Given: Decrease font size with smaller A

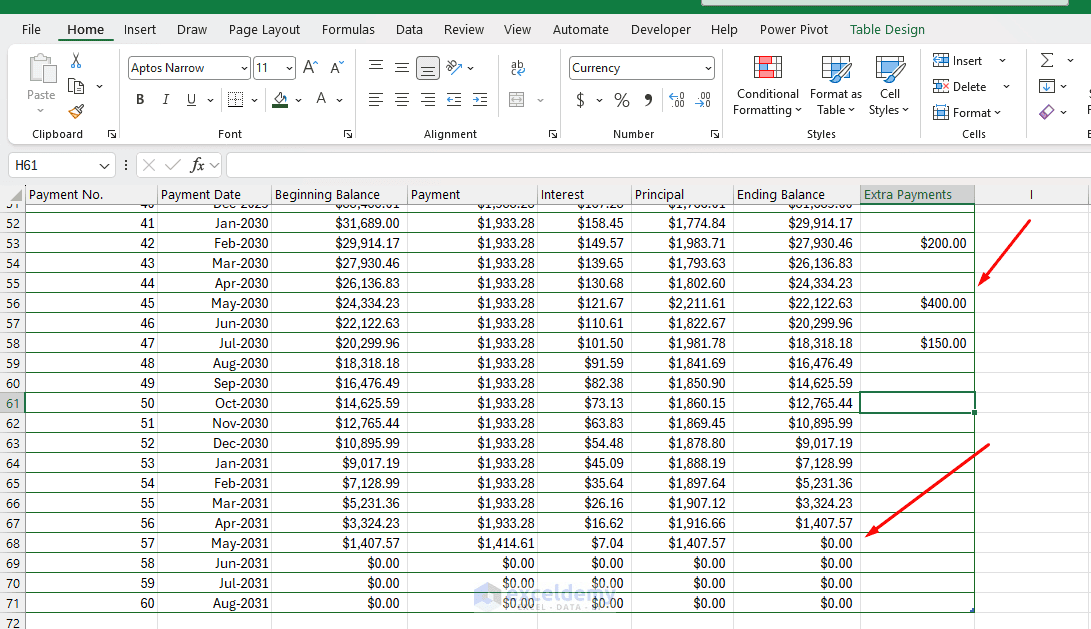Looking at the screenshot, I should pyautogui.click(x=337, y=67).
